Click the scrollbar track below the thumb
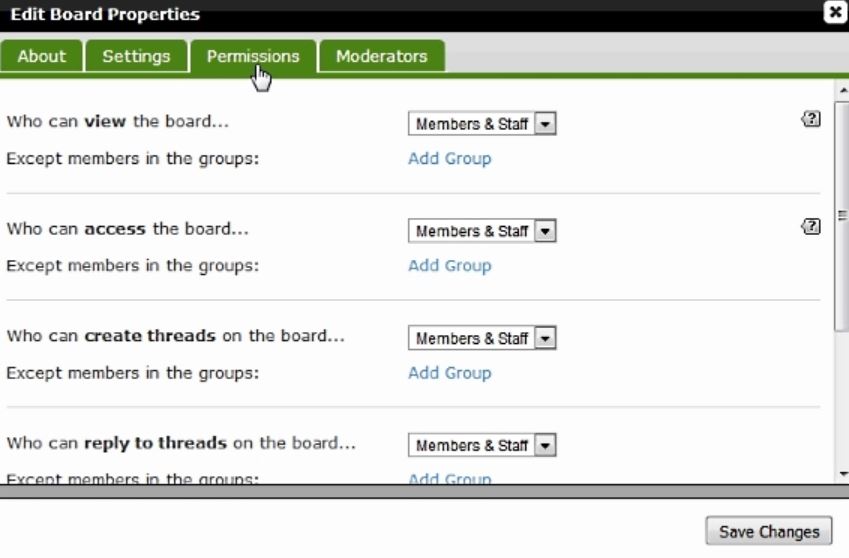849x558 pixels. coord(842,400)
